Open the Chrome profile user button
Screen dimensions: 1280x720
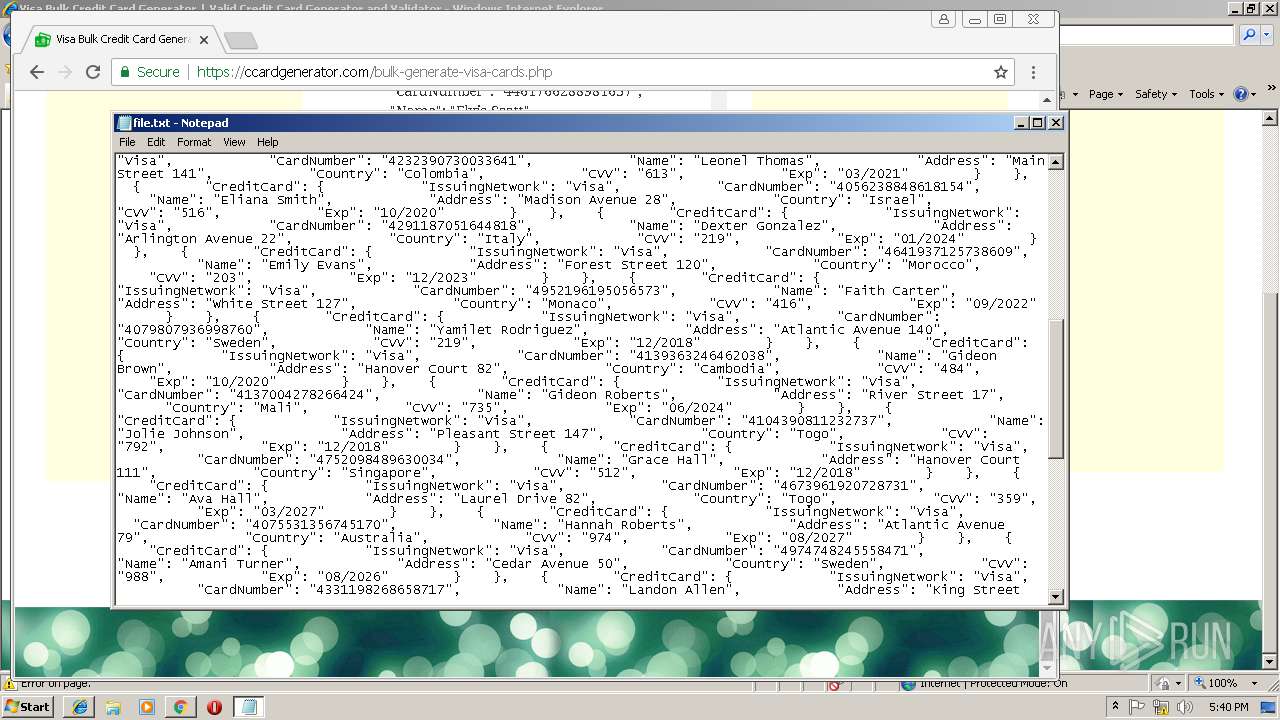[x=943, y=19]
